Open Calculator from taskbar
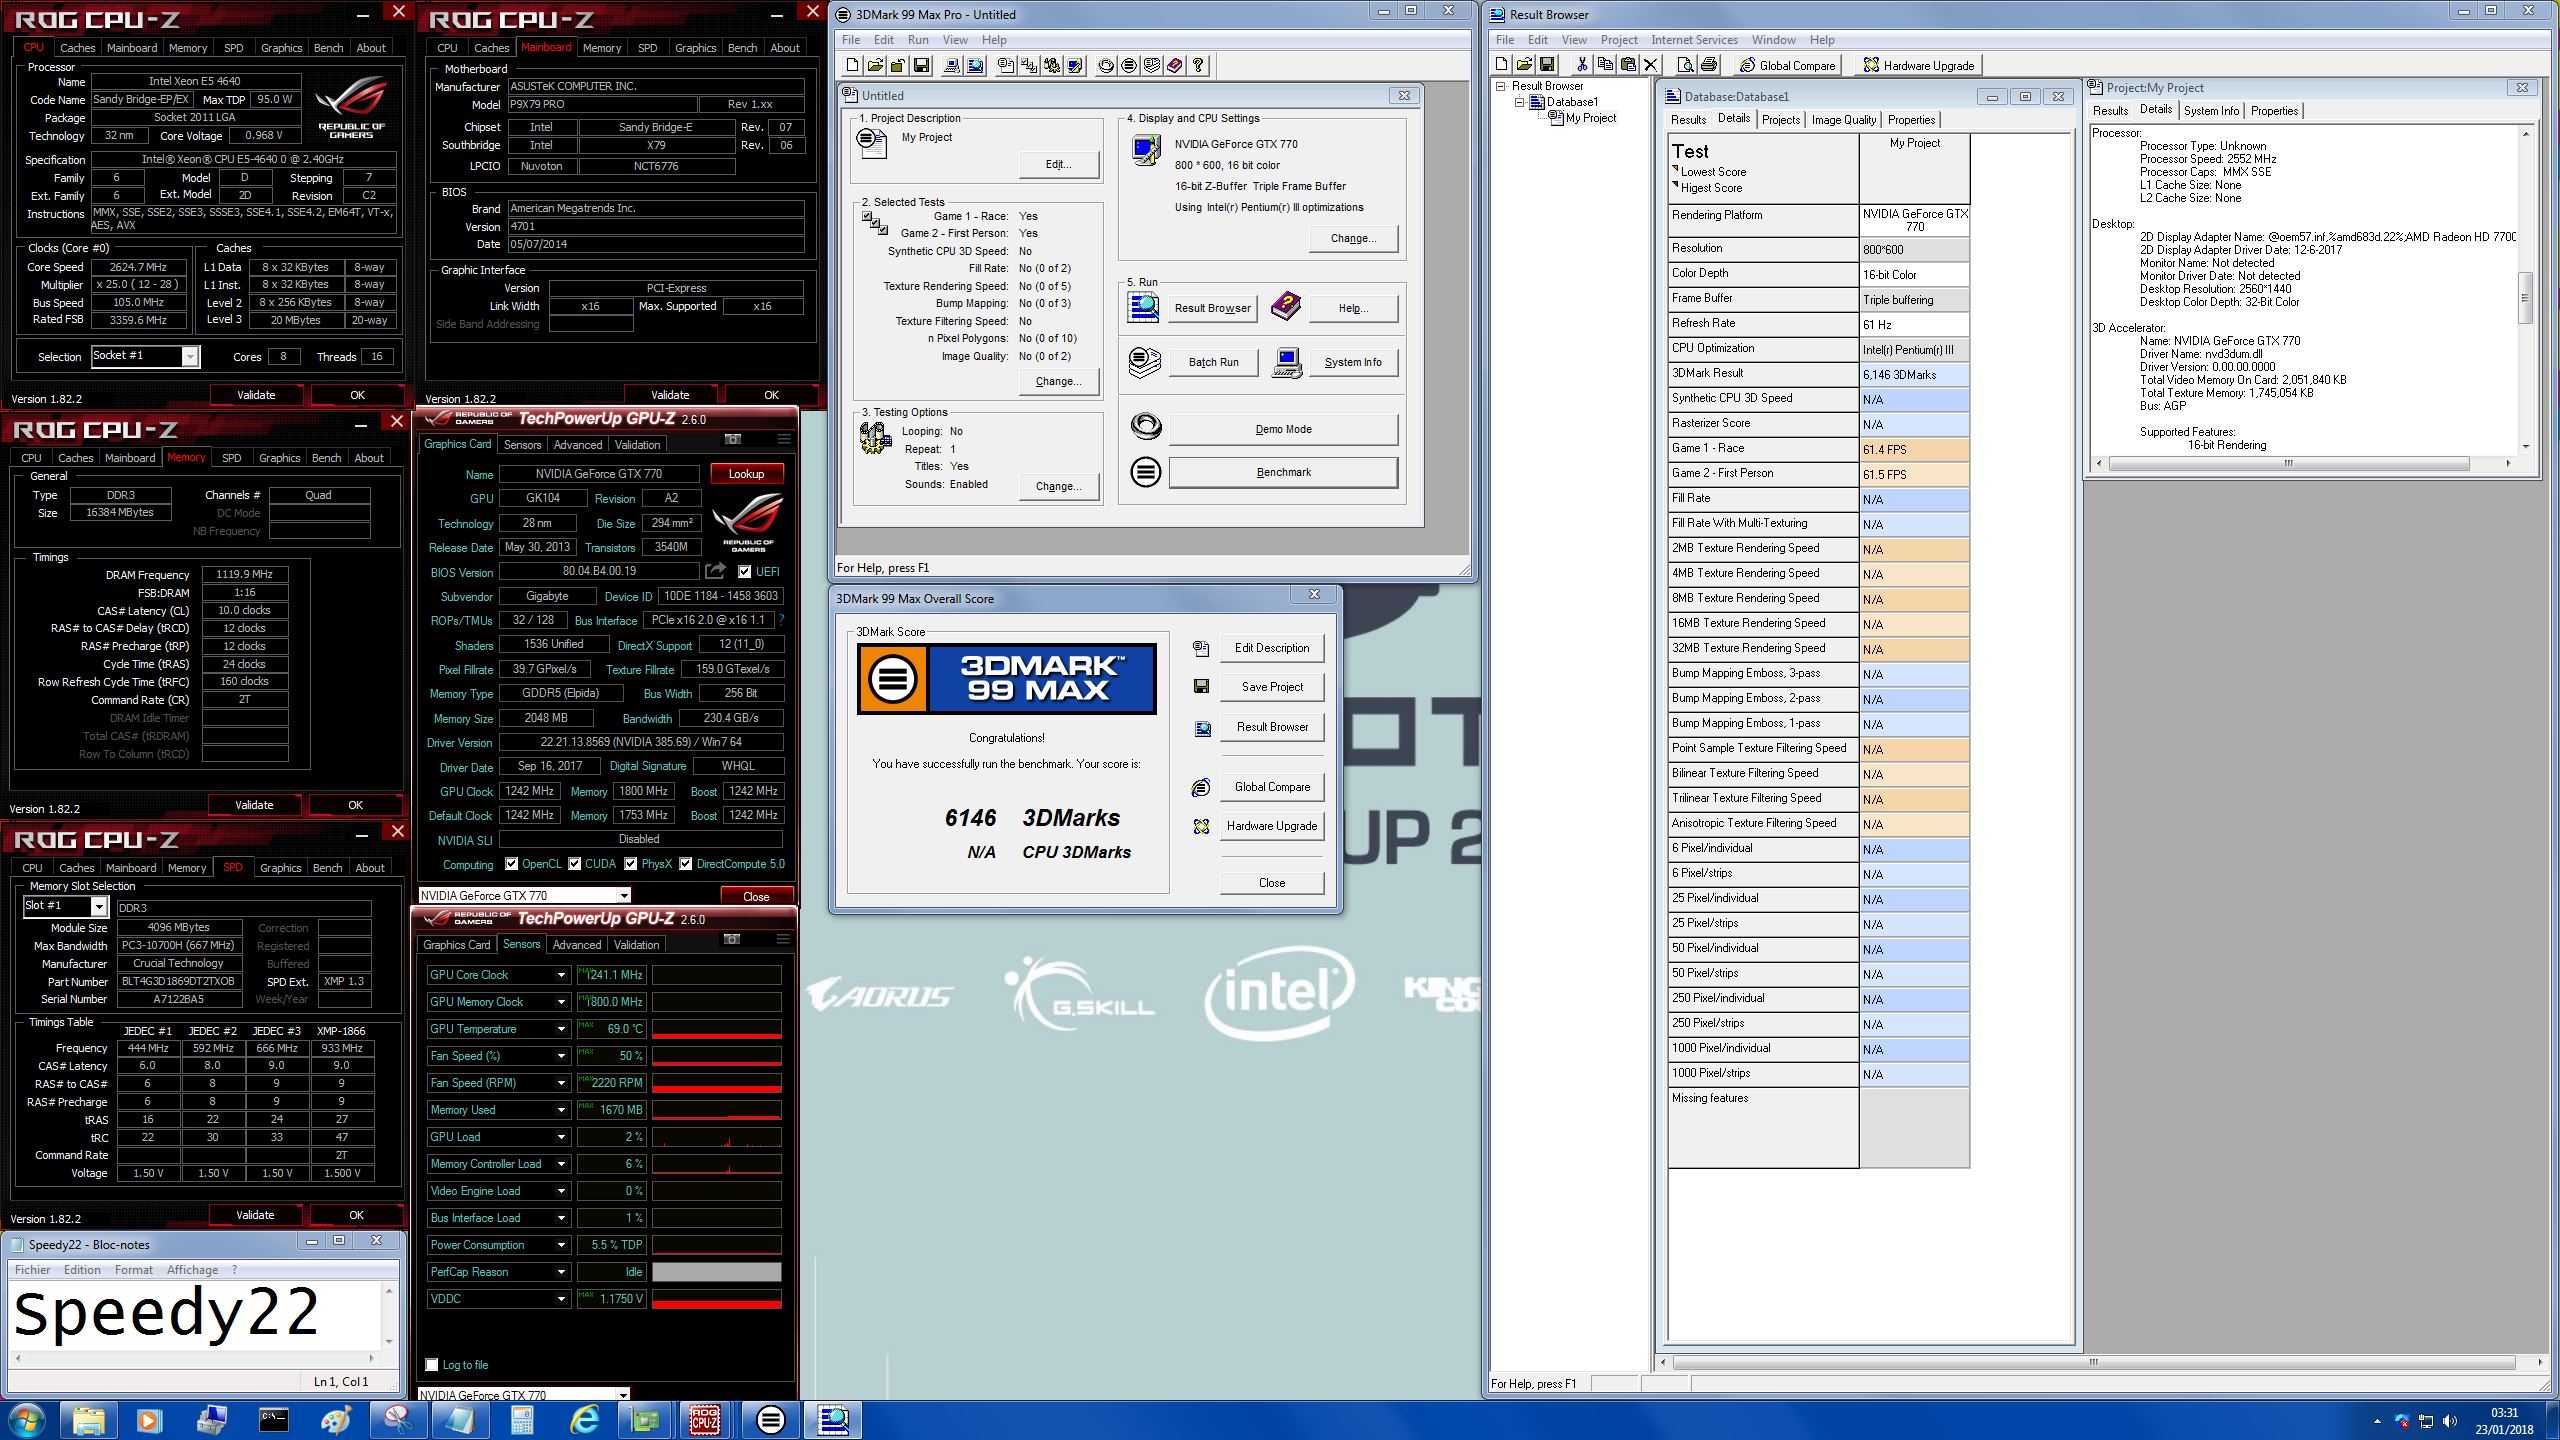The width and height of the screenshot is (2560, 1440). click(x=521, y=1420)
